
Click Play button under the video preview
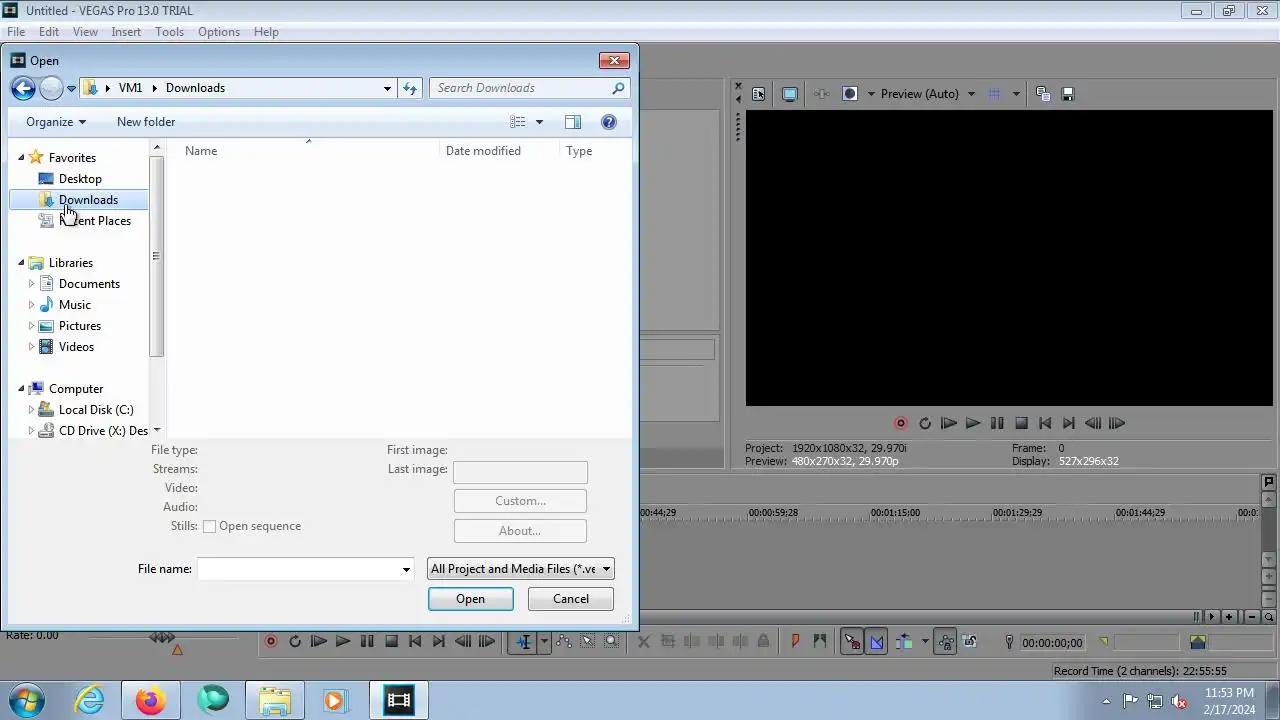coord(973,423)
